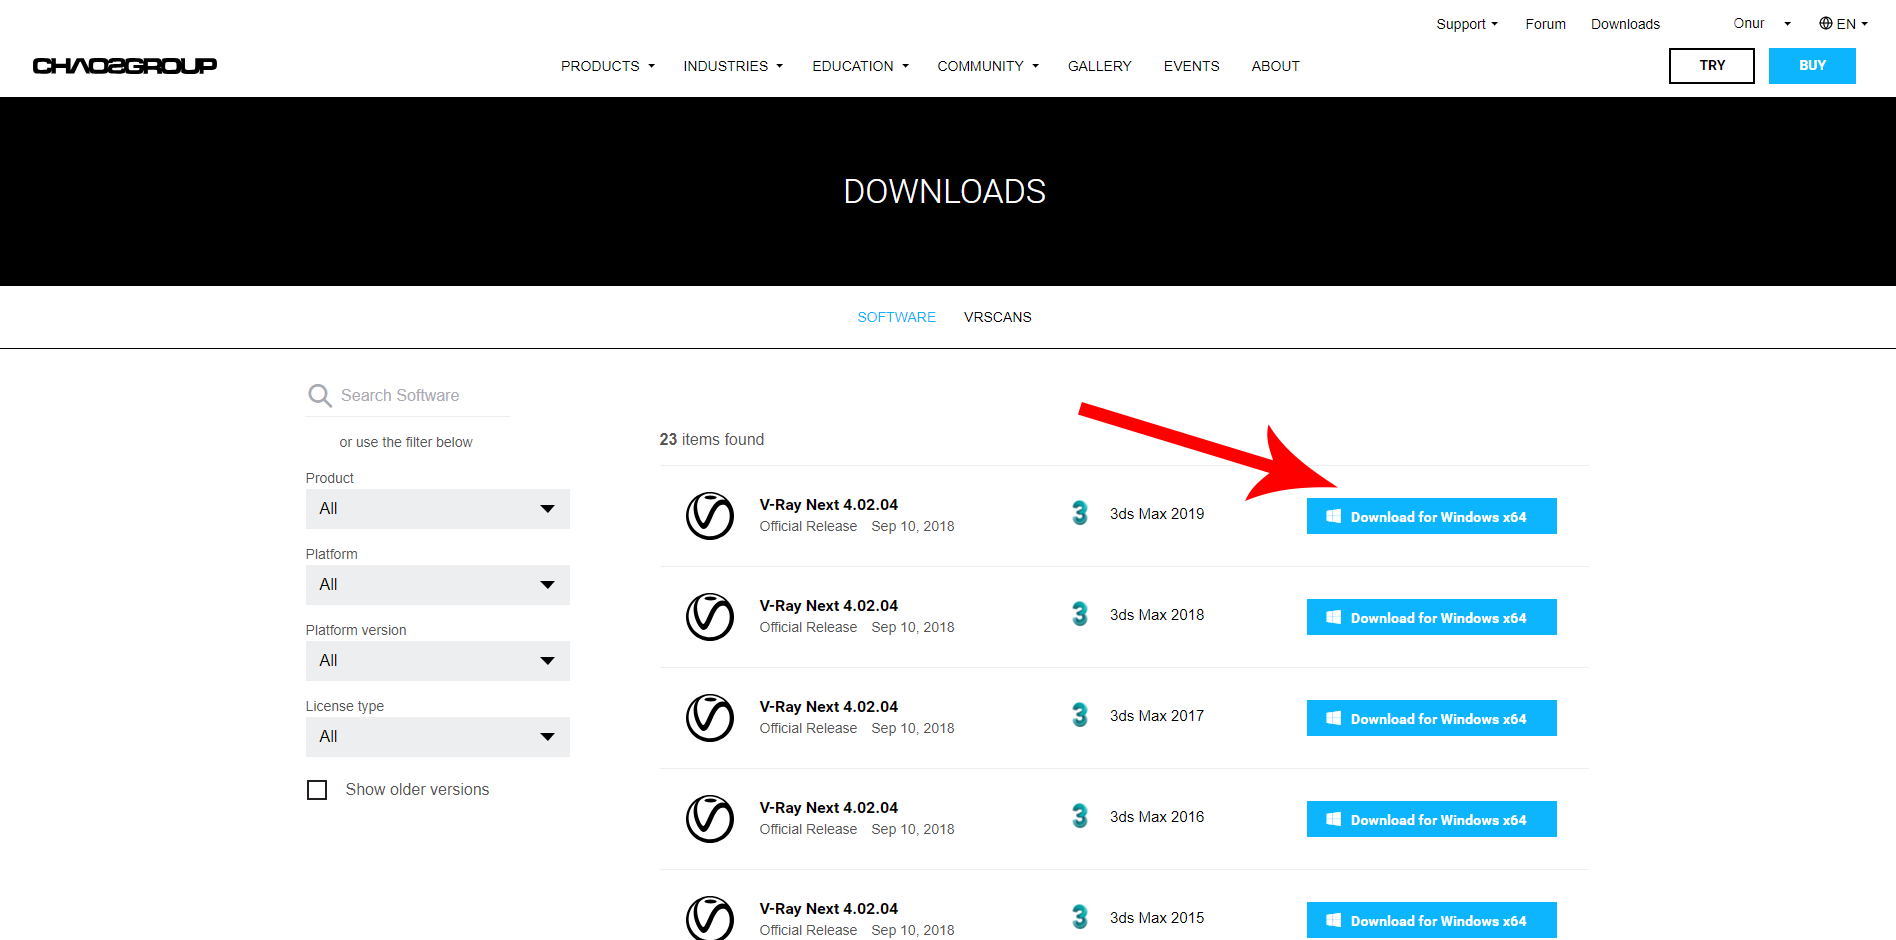Open the License type filter dropdown
The width and height of the screenshot is (1896, 940).
click(x=438, y=737)
